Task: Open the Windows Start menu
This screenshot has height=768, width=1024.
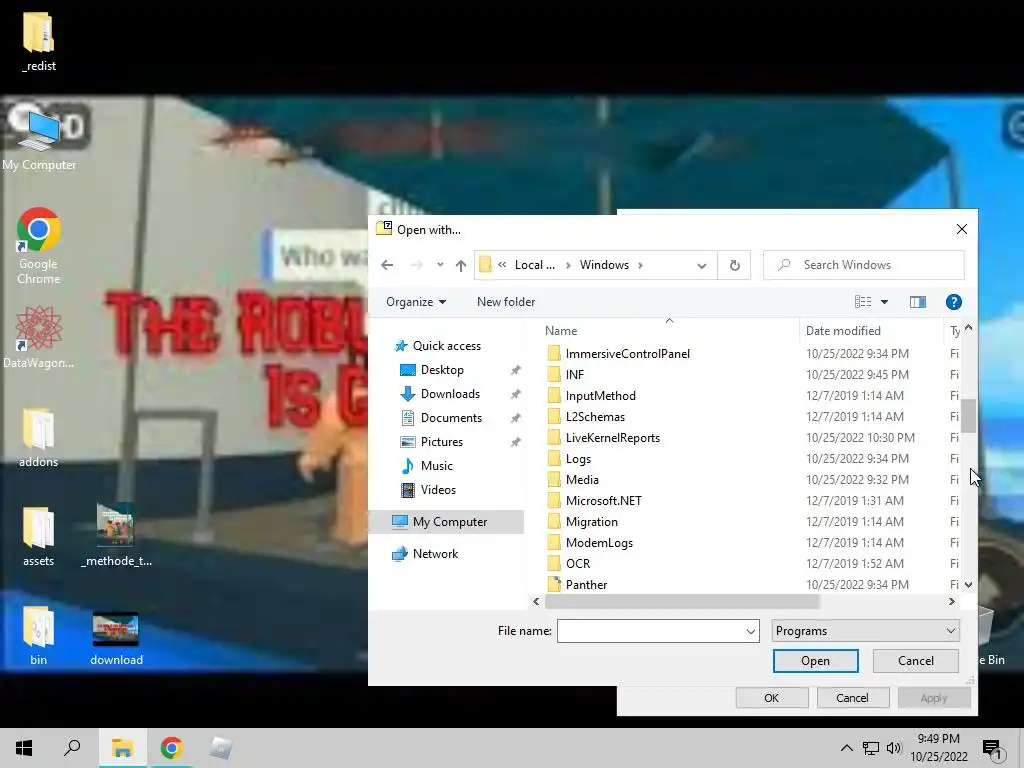Action: tap(24, 748)
